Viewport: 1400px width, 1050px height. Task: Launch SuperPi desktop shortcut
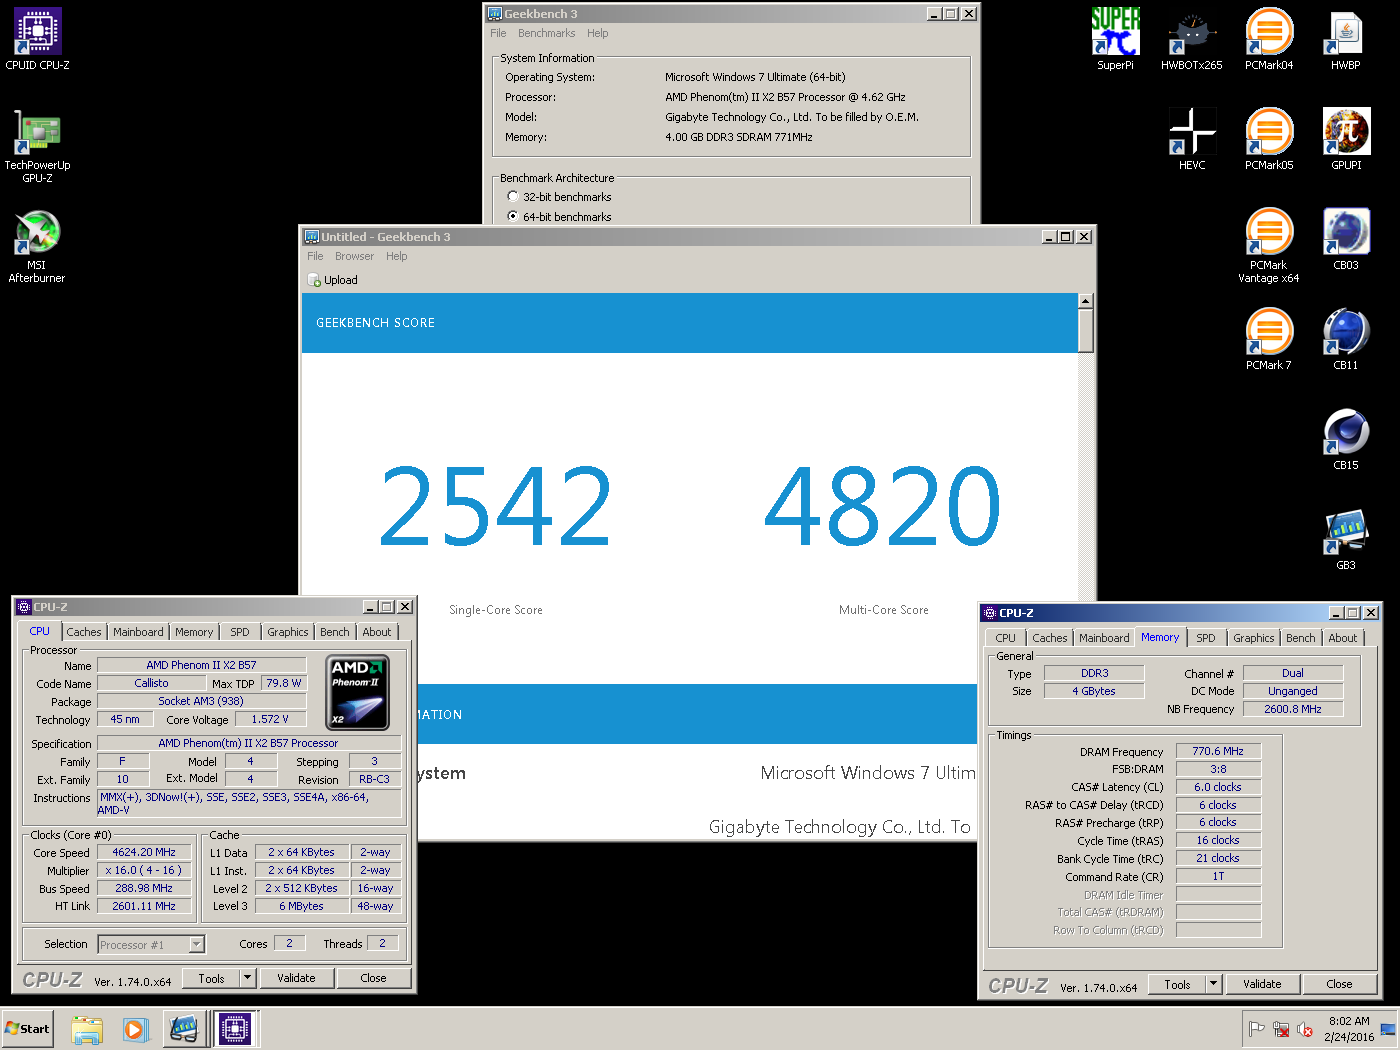(1115, 39)
